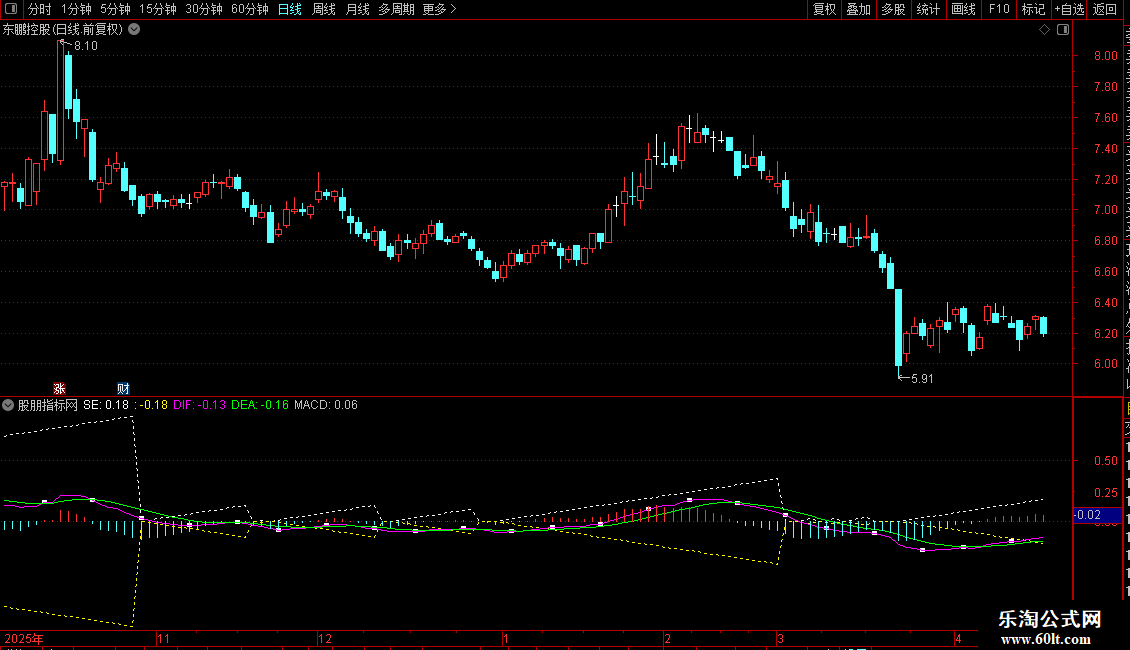This screenshot has height=650, width=1130.
Task: Click the 0.50 indicator axis label
Action: pos(1105,461)
